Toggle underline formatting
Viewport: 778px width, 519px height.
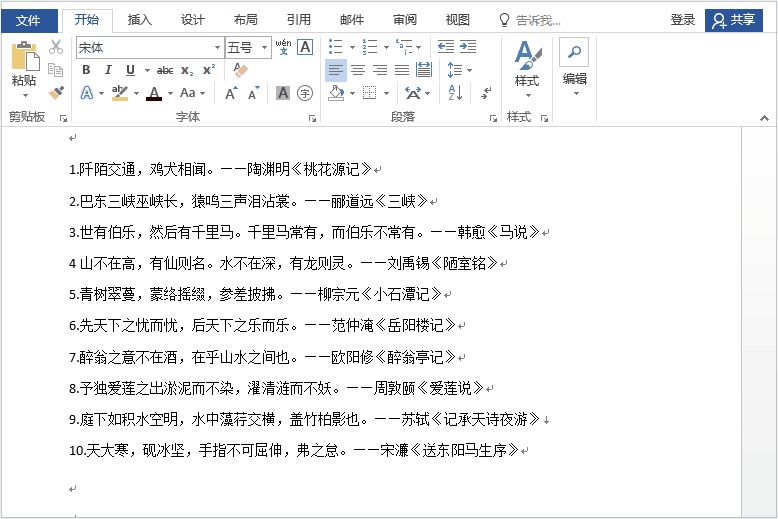click(x=130, y=70)
